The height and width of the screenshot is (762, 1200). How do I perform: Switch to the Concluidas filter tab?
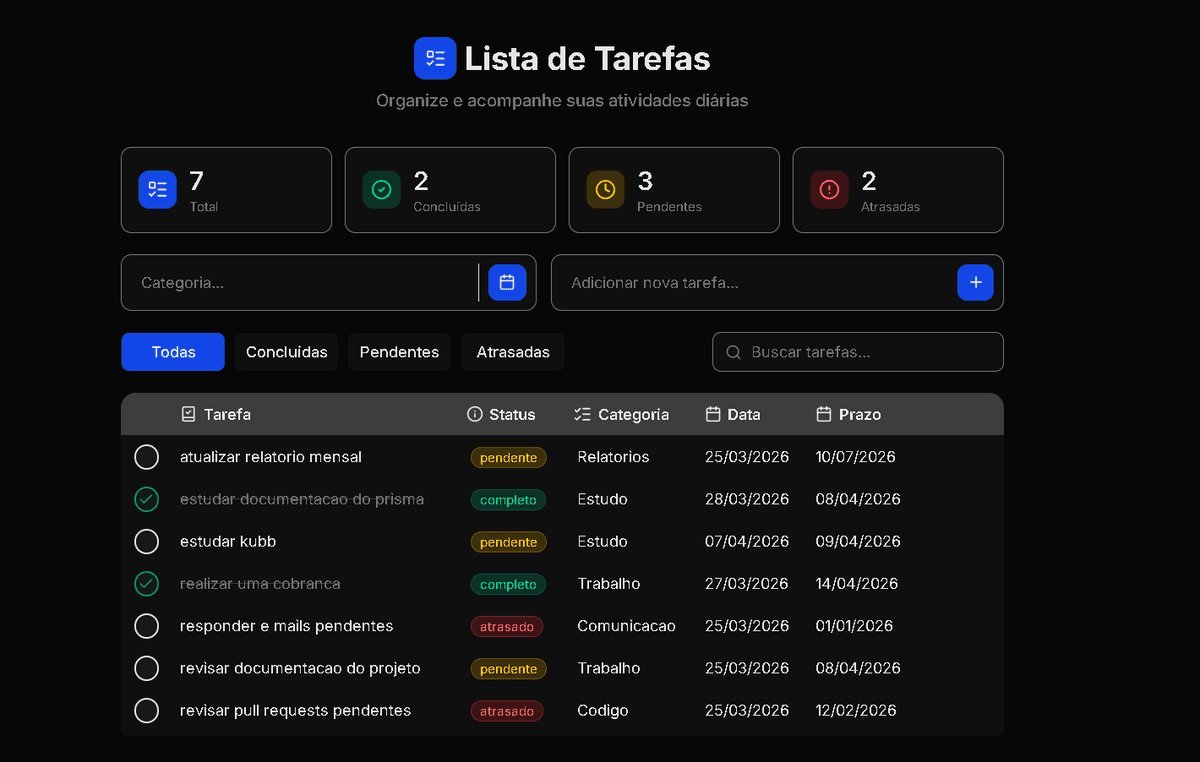click(x=287, y=352)
